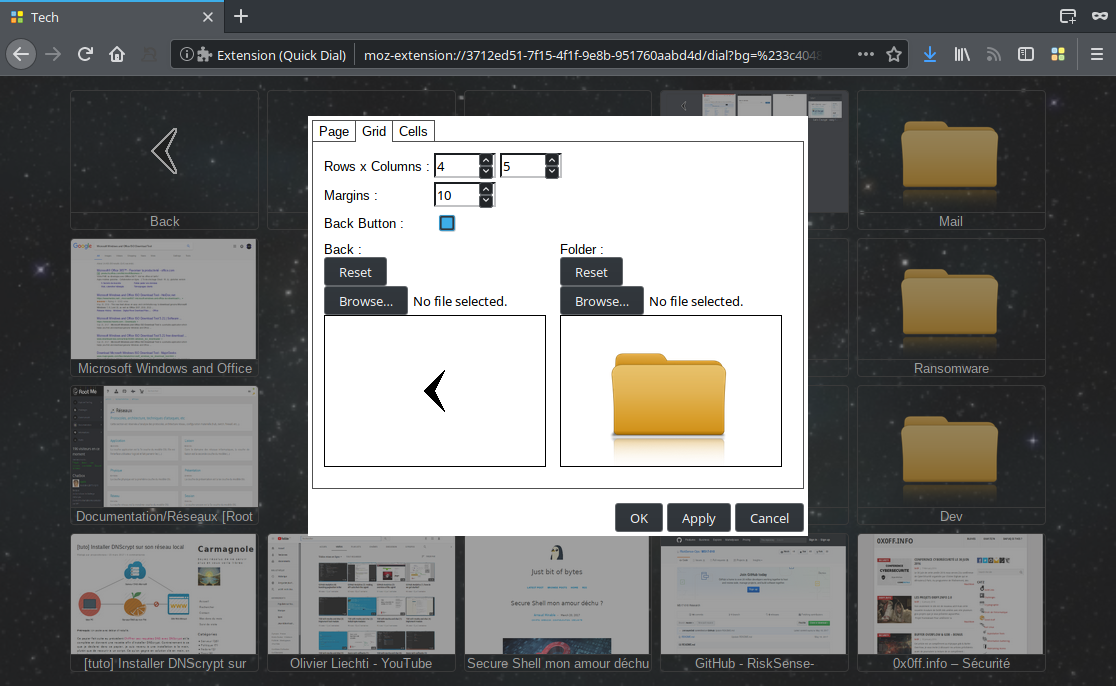Browse for a Folder image file
The width and height of the screenshot is (1116, 686).
pos(603,301)
